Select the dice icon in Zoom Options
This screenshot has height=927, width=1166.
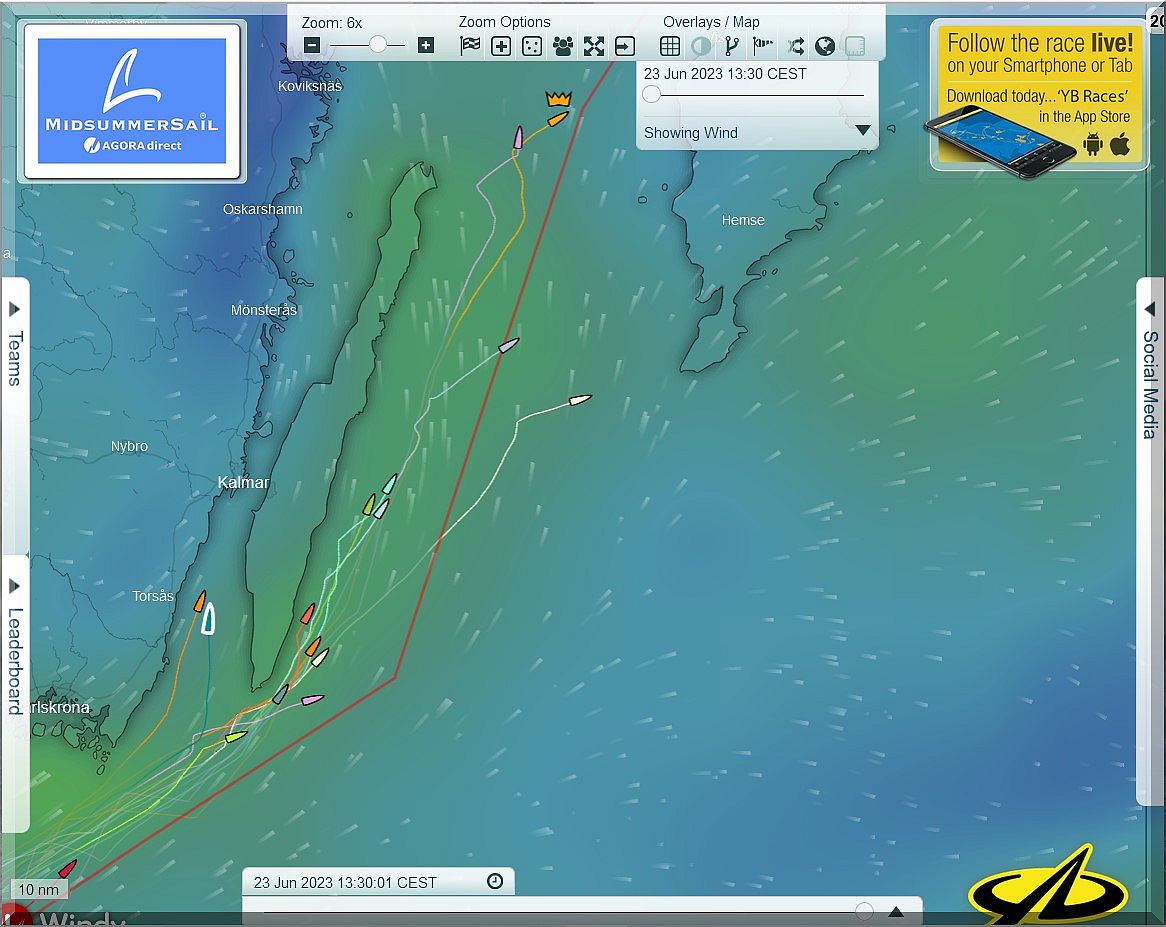click(x=532, y=45)
